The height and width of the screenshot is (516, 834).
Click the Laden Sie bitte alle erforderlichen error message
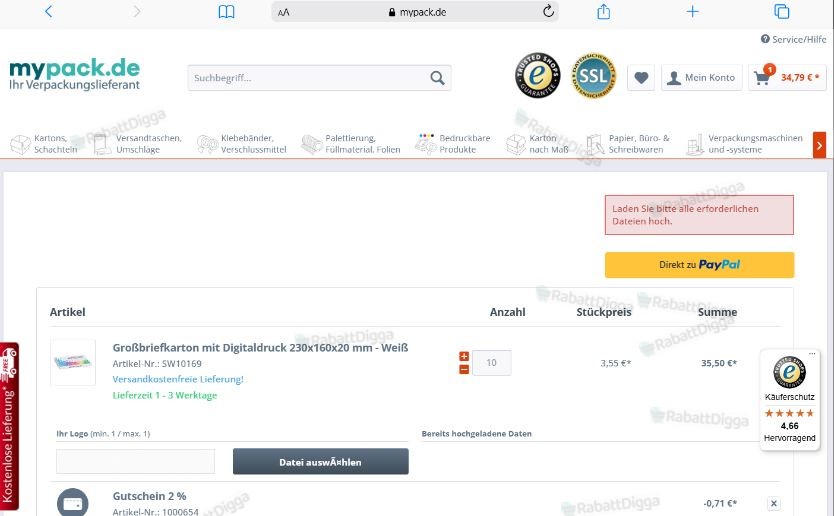(699, 215)
